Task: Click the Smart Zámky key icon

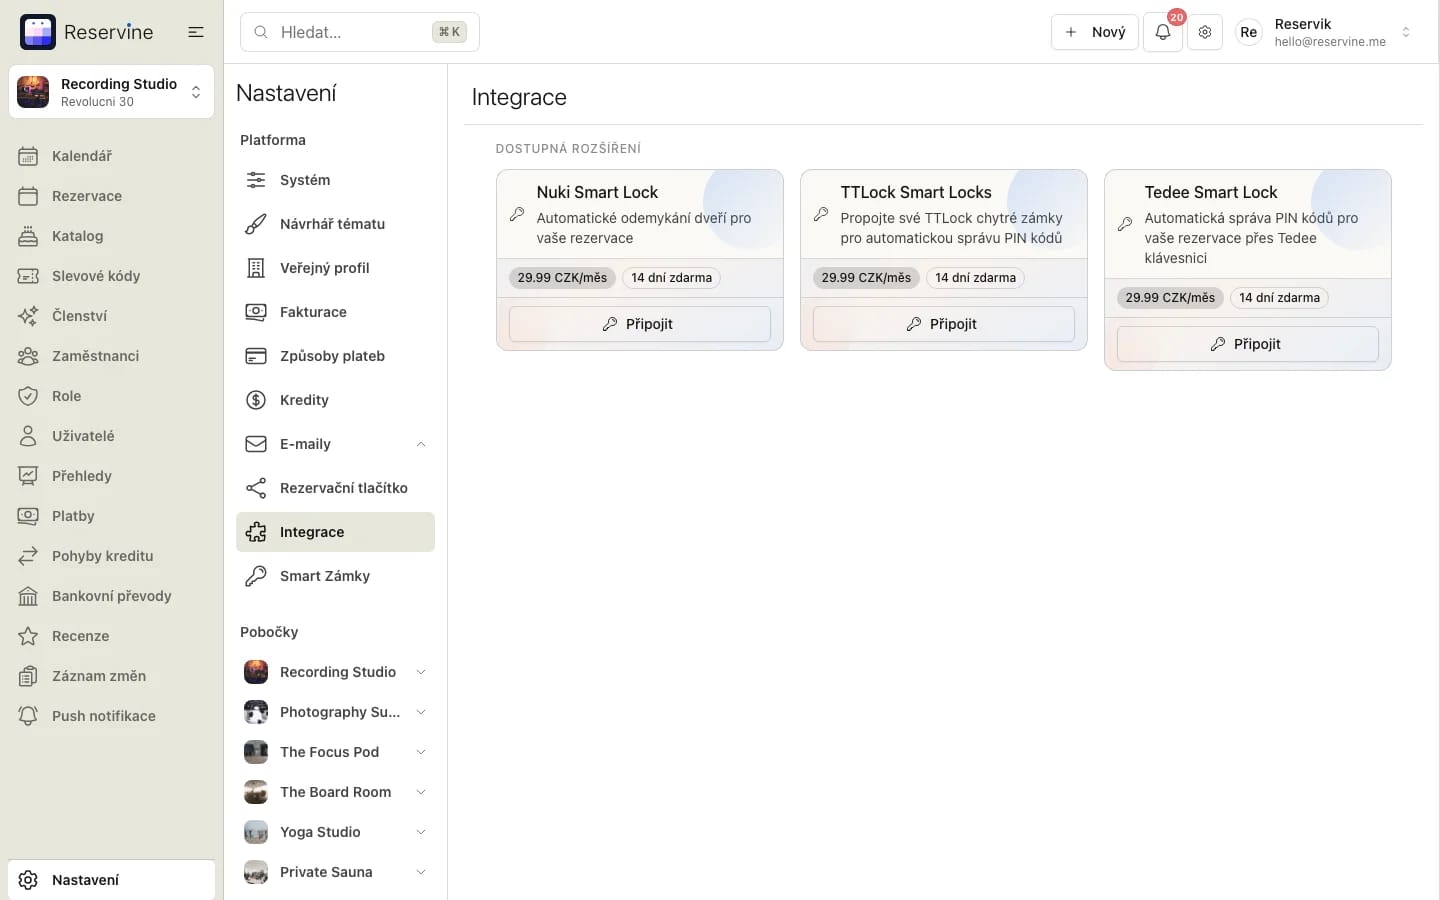Action: [256, 576]
